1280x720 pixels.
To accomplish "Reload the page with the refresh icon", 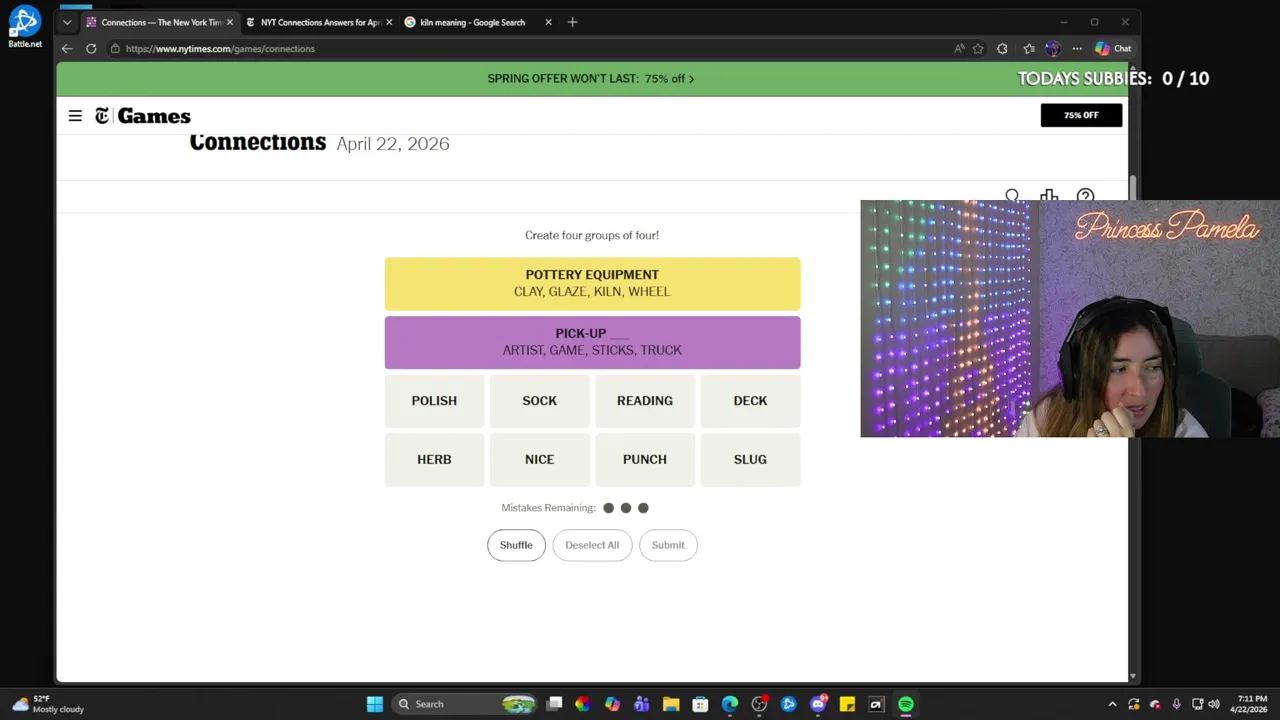I will point(91,48).
